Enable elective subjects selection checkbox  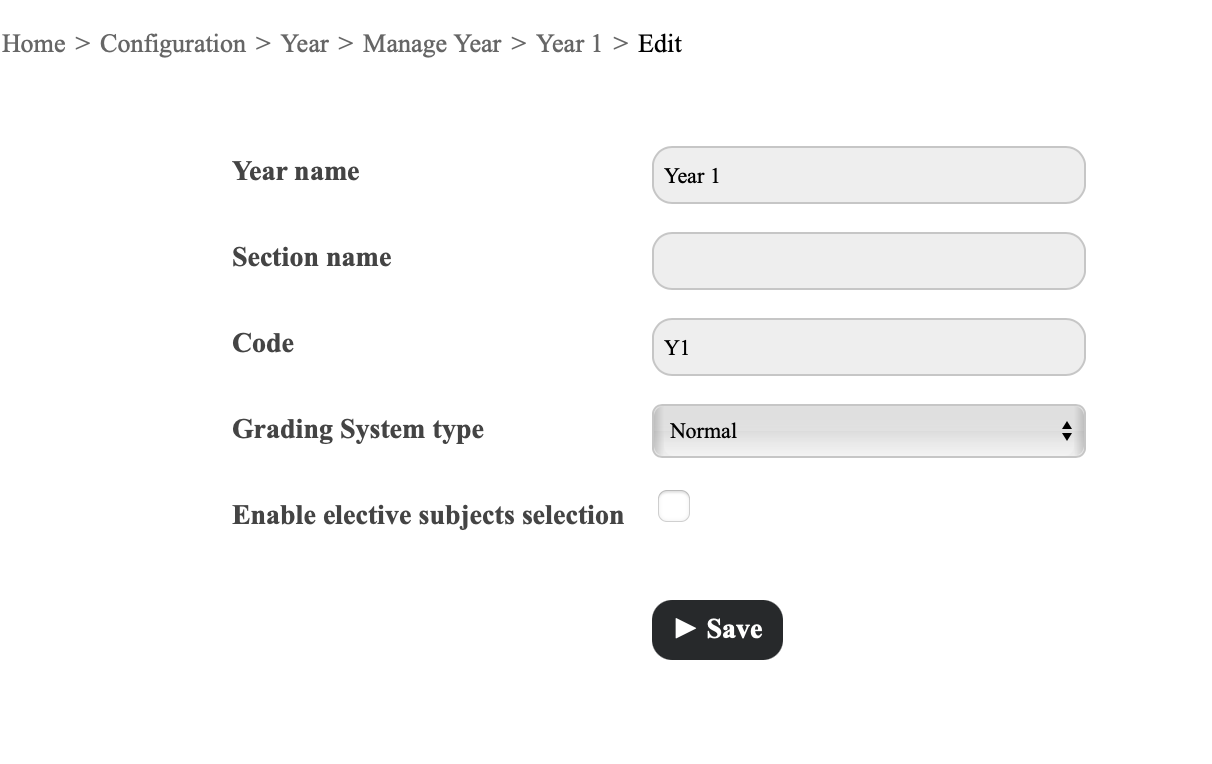point(674,506)
